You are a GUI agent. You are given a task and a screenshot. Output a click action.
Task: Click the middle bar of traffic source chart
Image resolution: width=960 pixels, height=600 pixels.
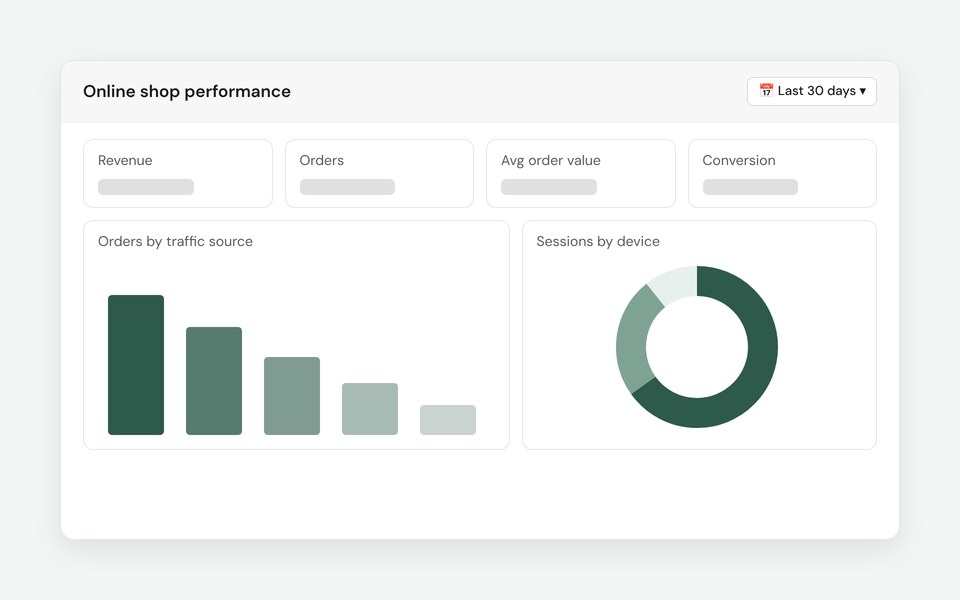(292, 396)
